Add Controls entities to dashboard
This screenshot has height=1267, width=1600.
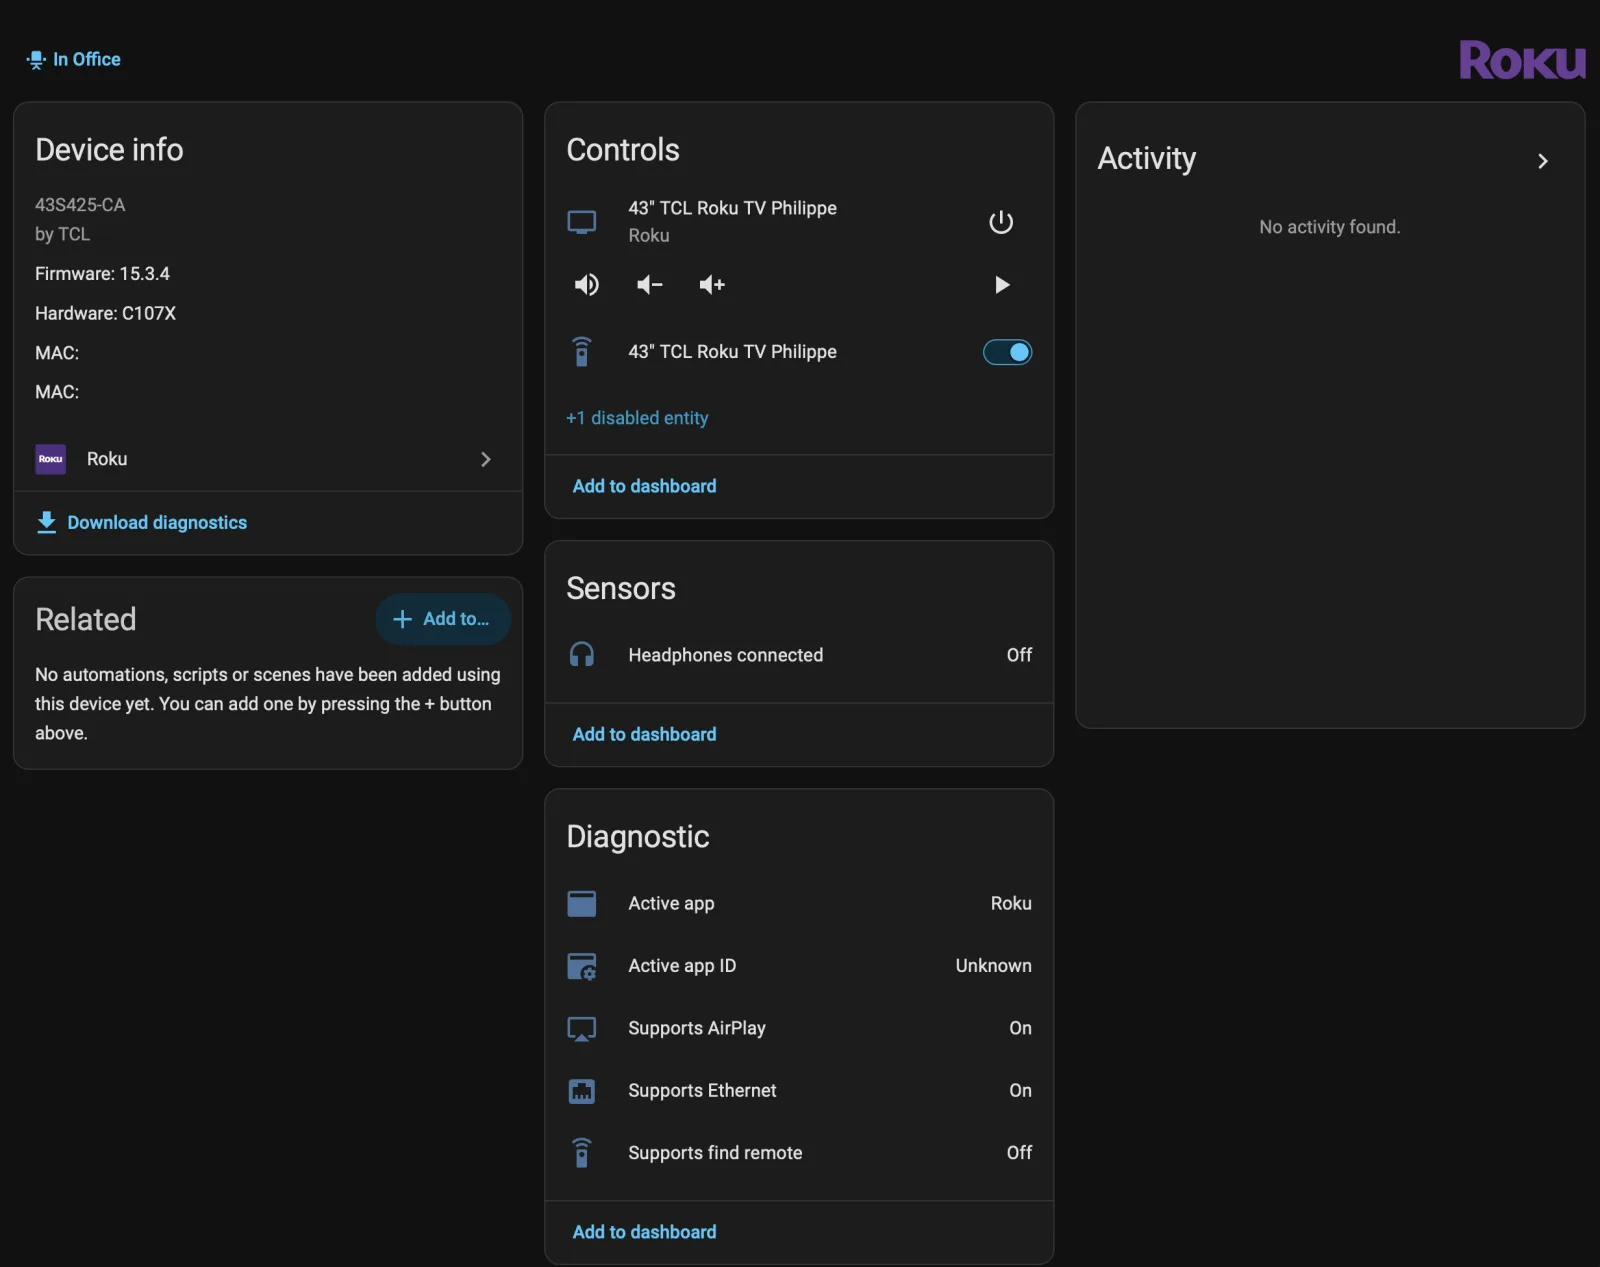pos(645,486)
